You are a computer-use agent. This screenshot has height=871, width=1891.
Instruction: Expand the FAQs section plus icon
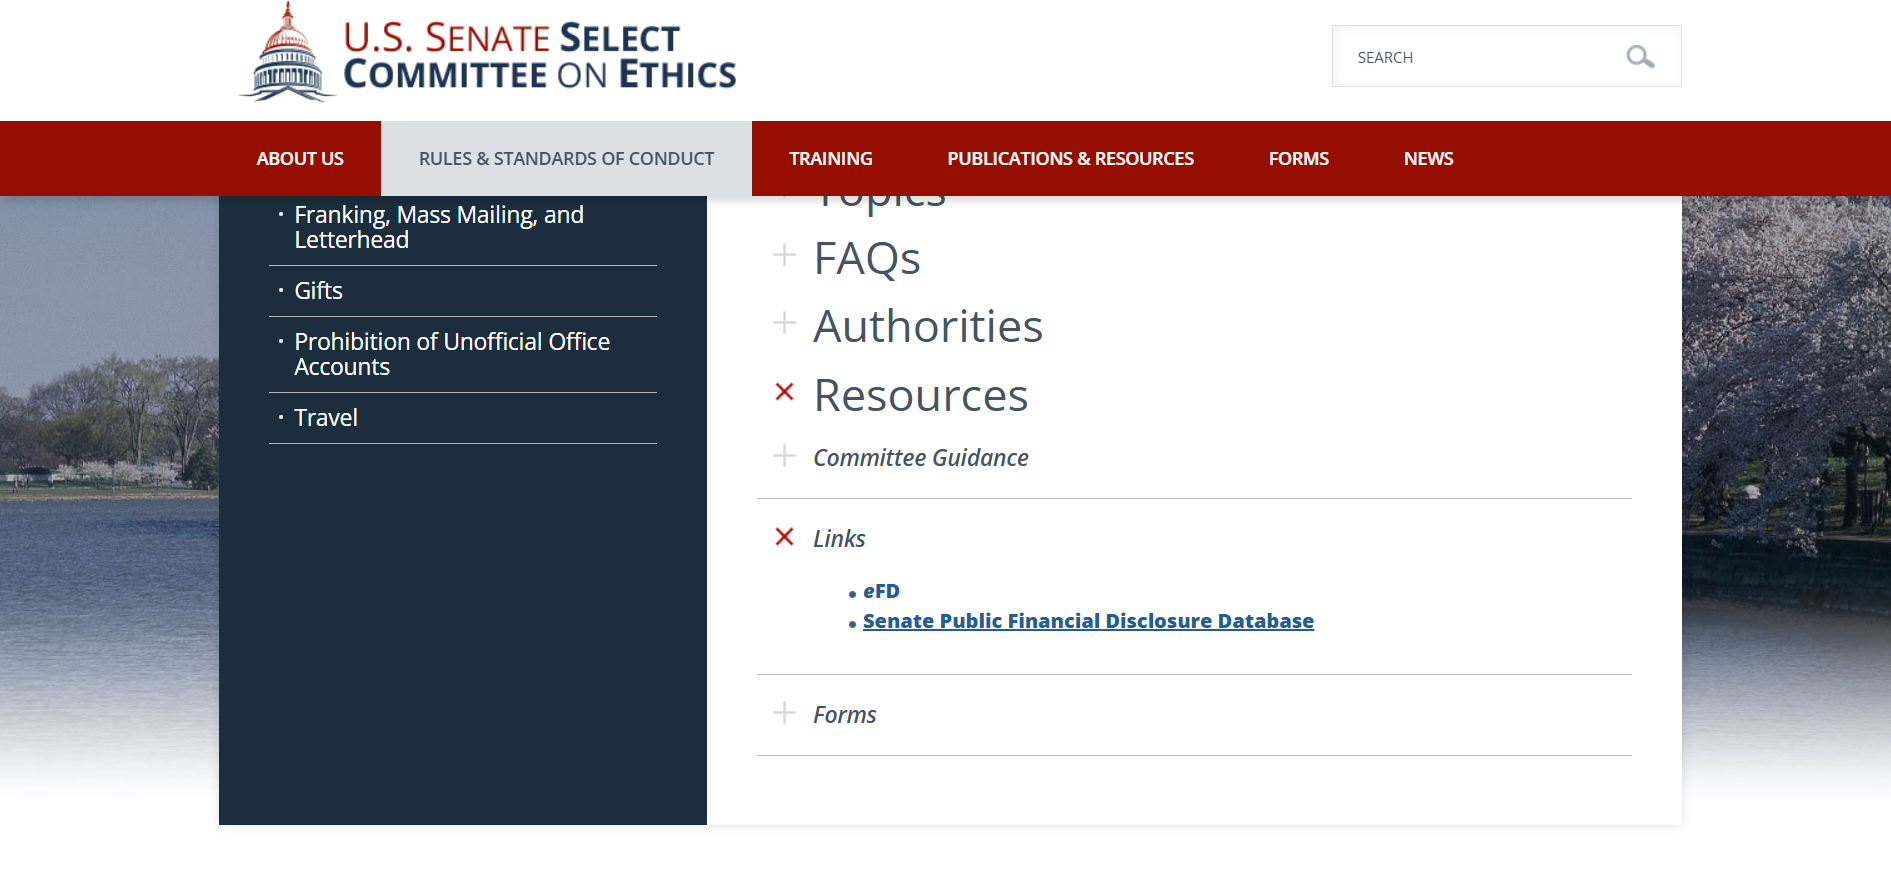click(785, 255)
